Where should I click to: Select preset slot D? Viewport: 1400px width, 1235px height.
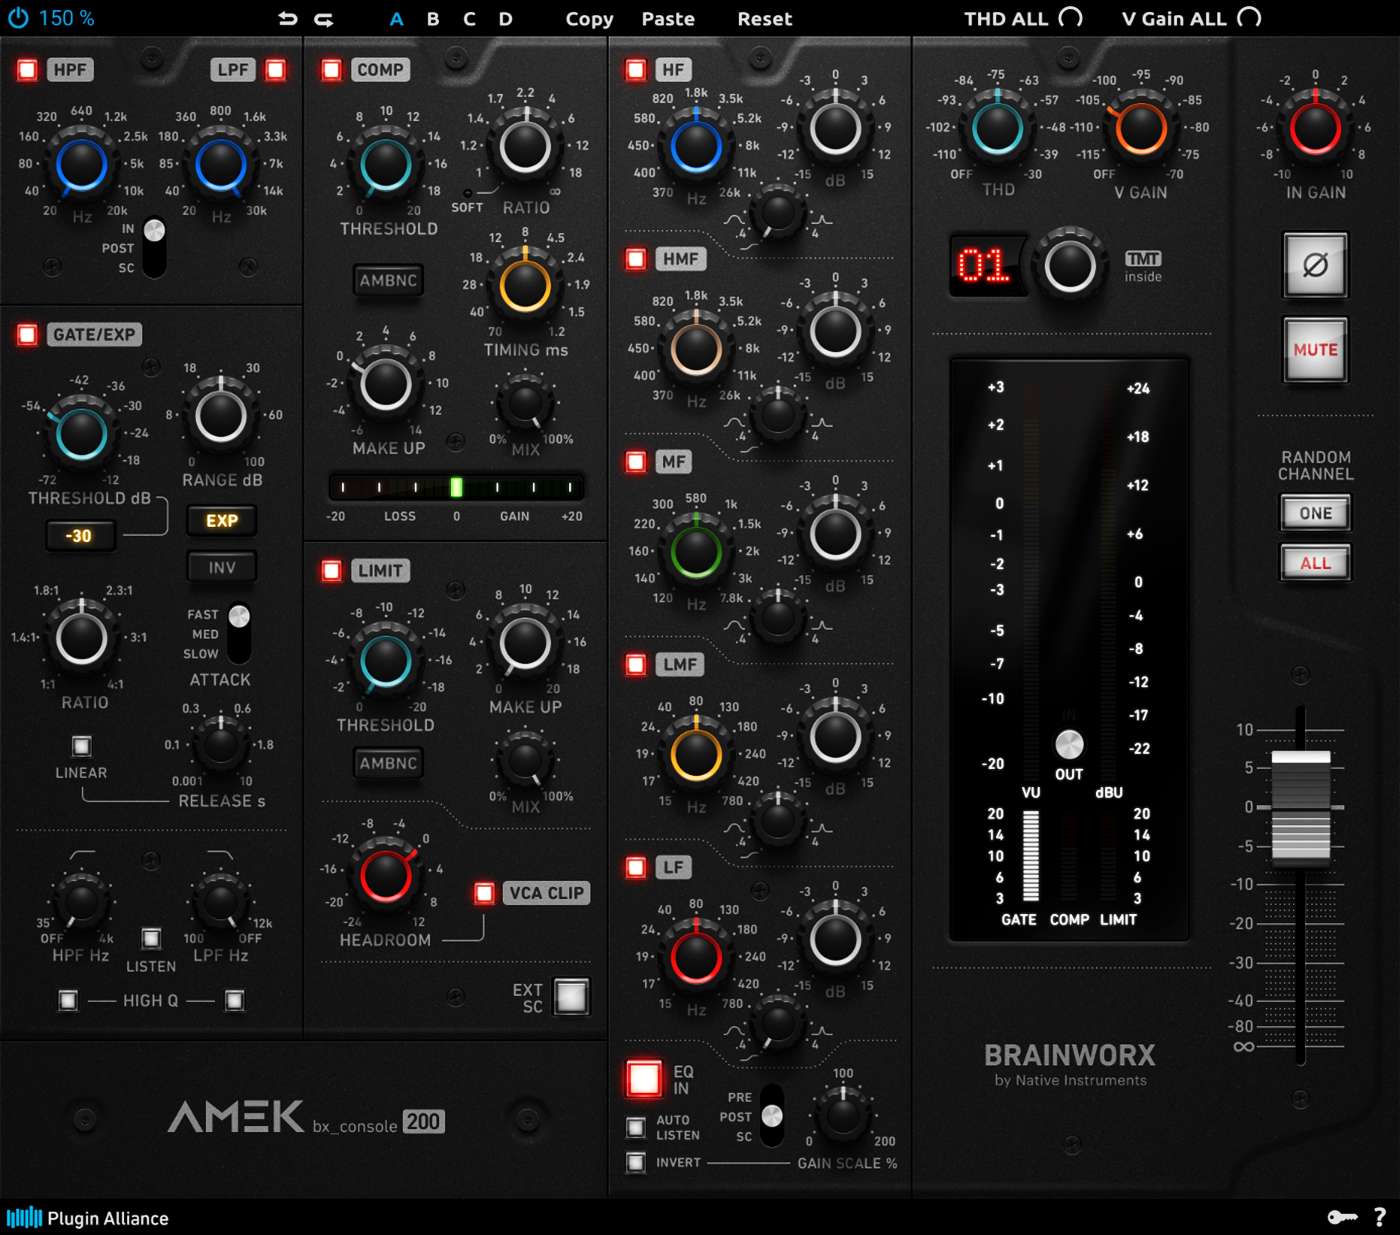[506, 19]
